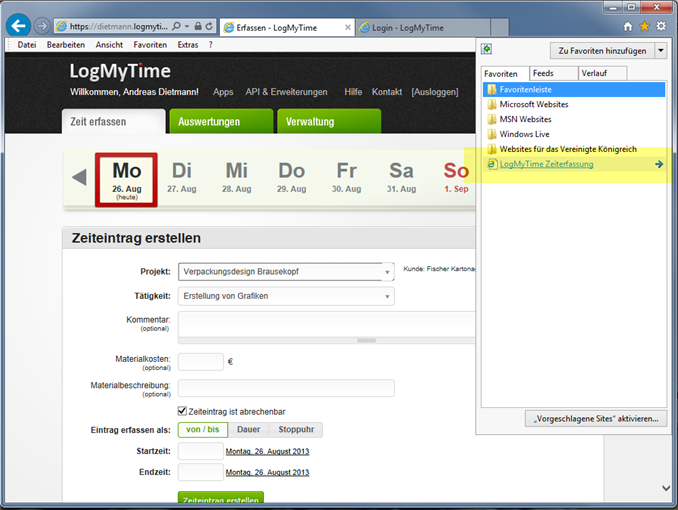Click the Startzeit input field
Screen dimensions: 678x510
pos(201,451)
